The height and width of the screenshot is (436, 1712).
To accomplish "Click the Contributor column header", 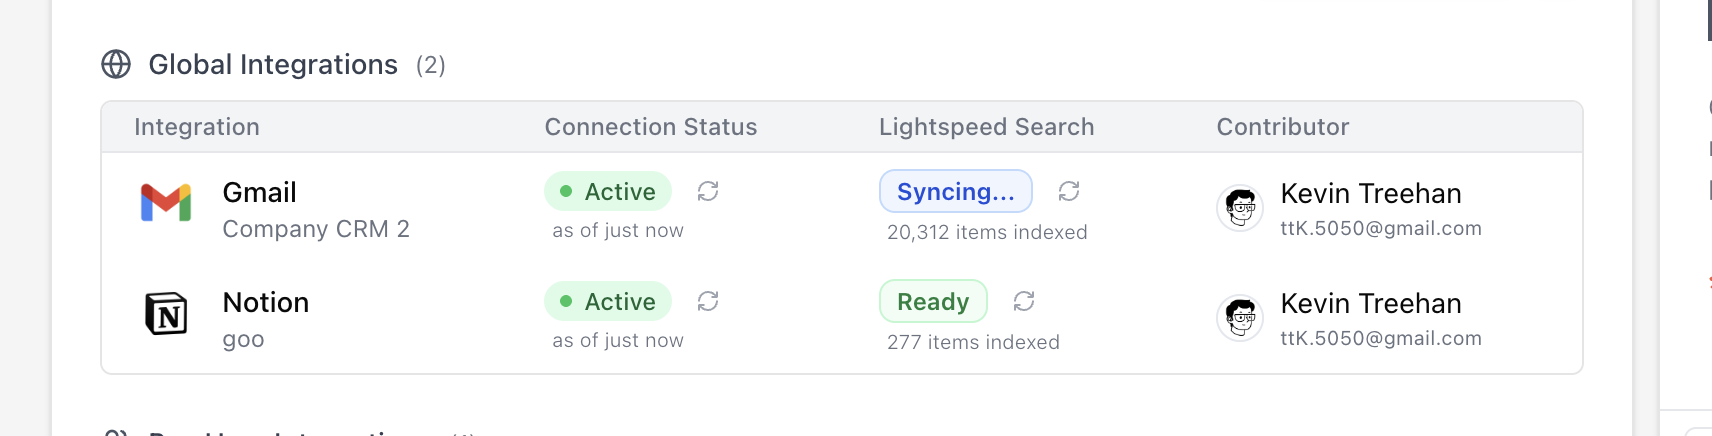I will 1282,127.
